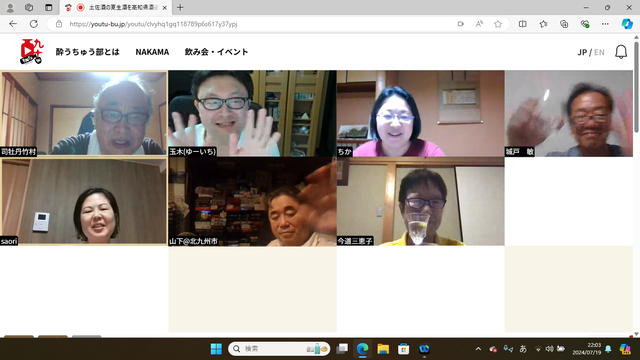Open the notification bell on the page
This screenshot has width=640, height=360.
pyautogui.click(x=621, y=52)
